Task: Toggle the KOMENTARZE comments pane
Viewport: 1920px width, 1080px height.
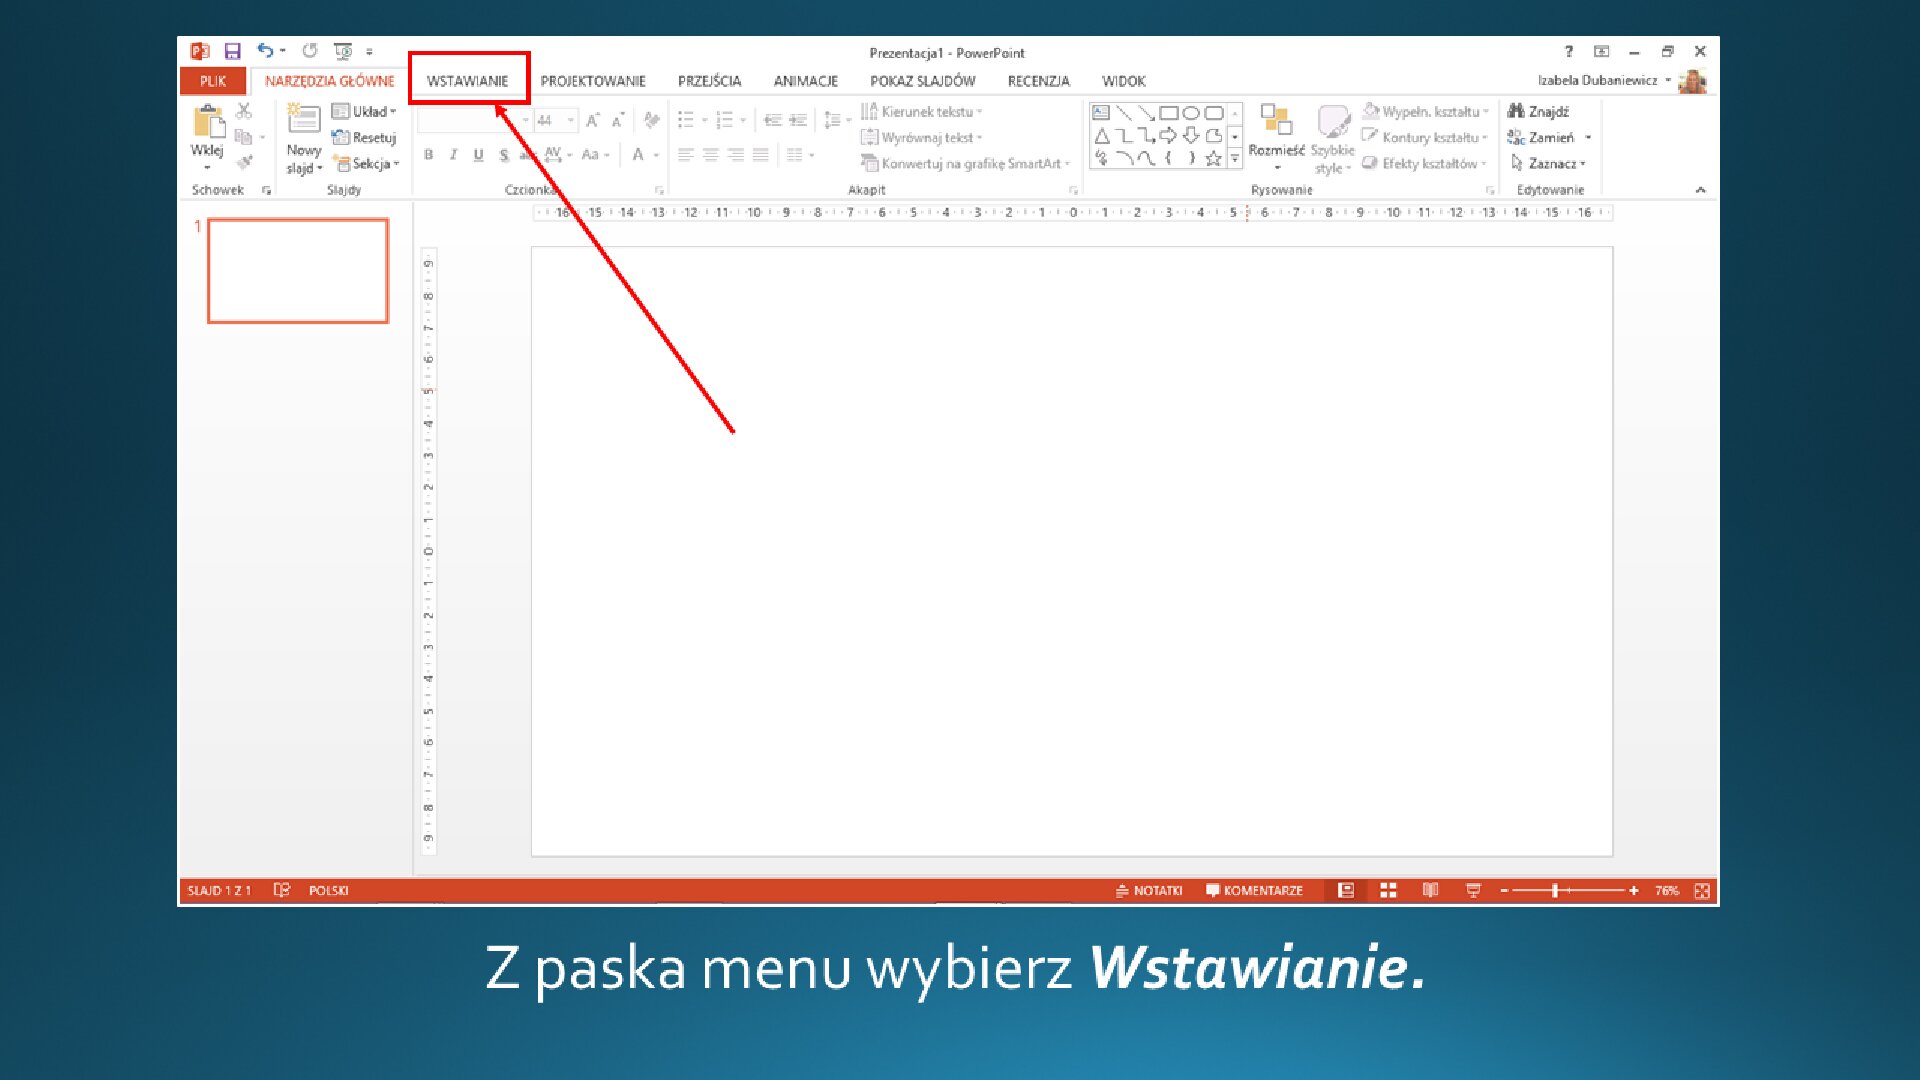Action: coord(1257,890)
